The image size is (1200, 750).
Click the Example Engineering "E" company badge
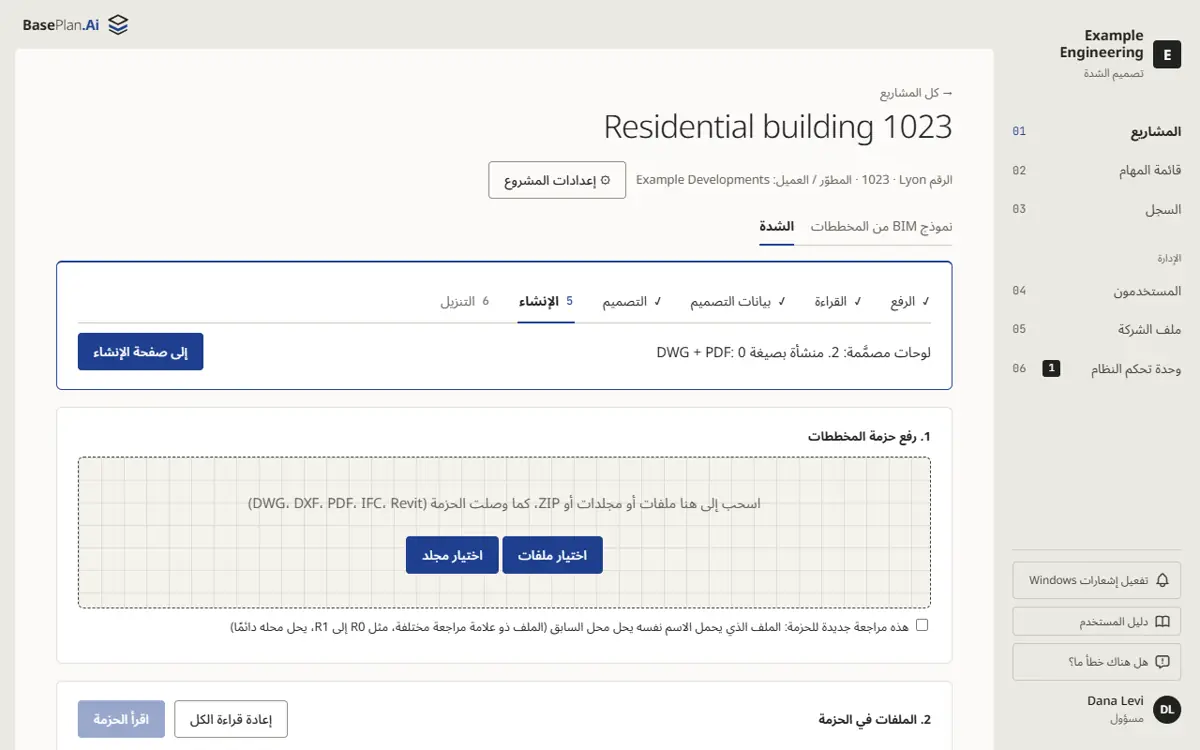point(1167,54)
